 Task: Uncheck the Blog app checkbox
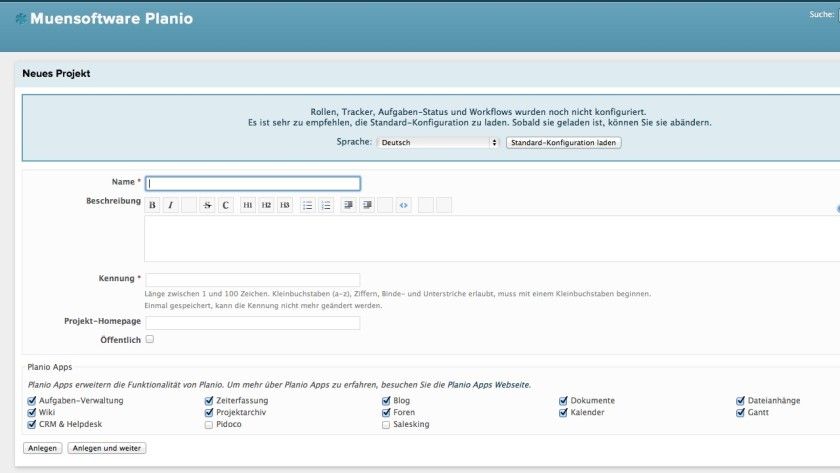[x=386, y=401]
